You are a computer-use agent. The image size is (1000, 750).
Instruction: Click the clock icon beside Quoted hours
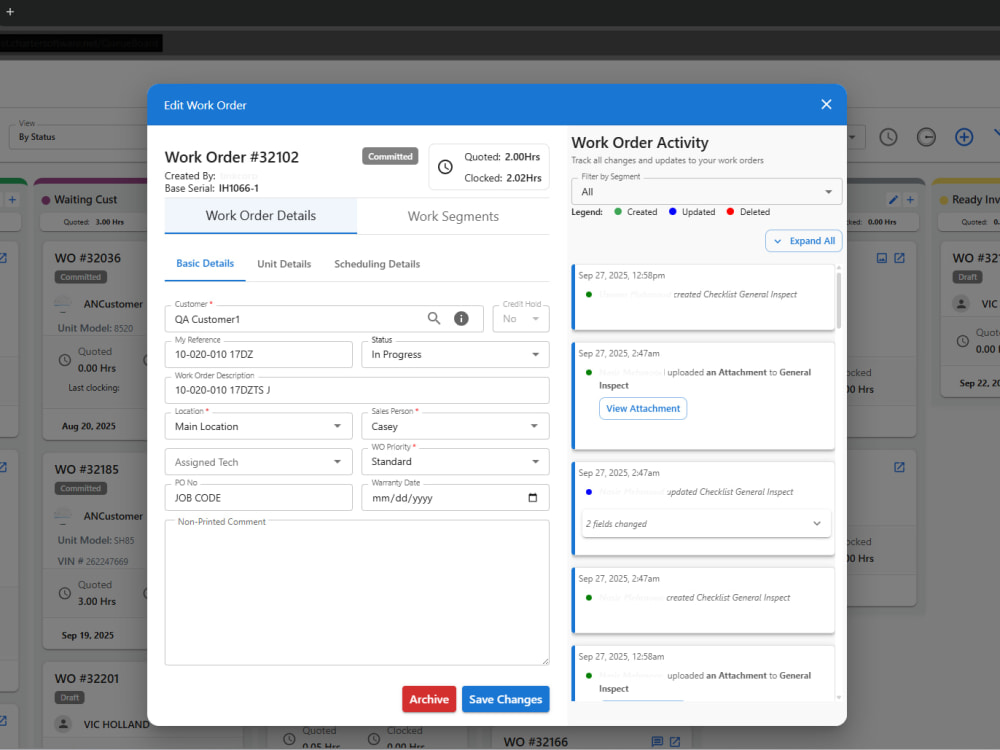pos(445,166)
